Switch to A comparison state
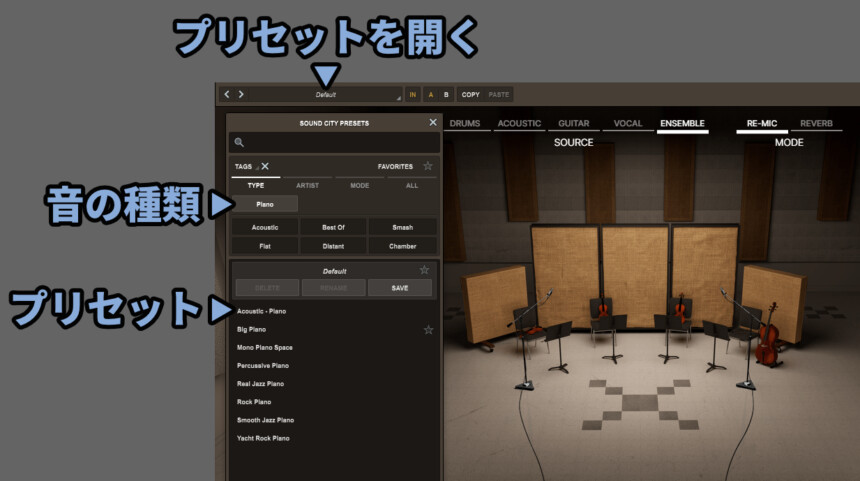 tap(431, 94)
